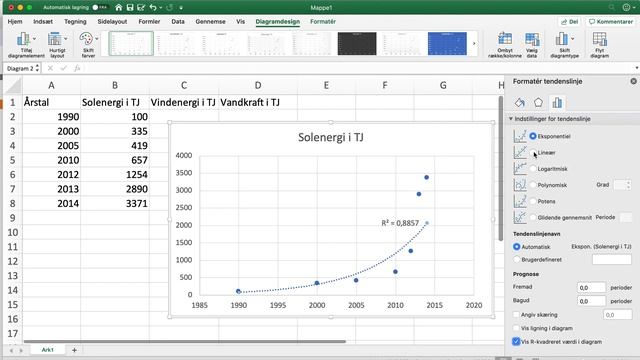Select the dark chart style thumbnail

(x=357, y=43)
